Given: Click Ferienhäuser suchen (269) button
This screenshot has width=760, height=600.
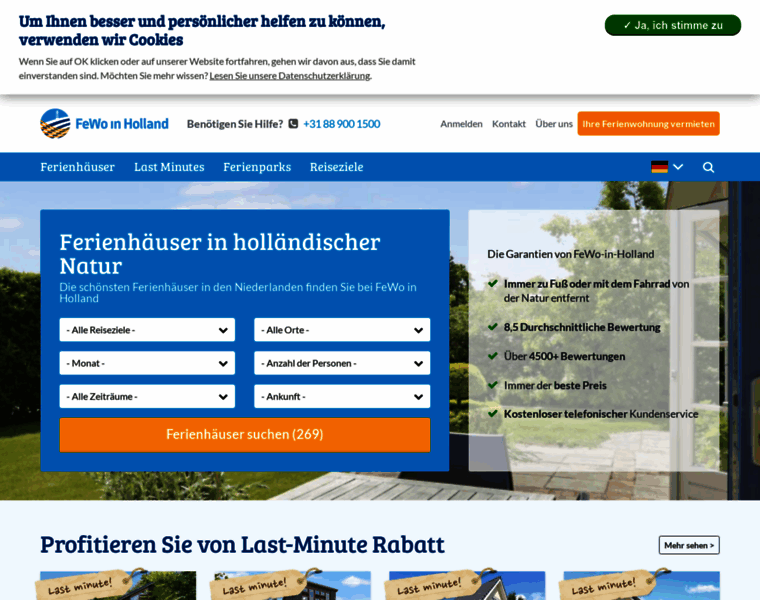Looking at the screenshot, I should pos(245,435).
